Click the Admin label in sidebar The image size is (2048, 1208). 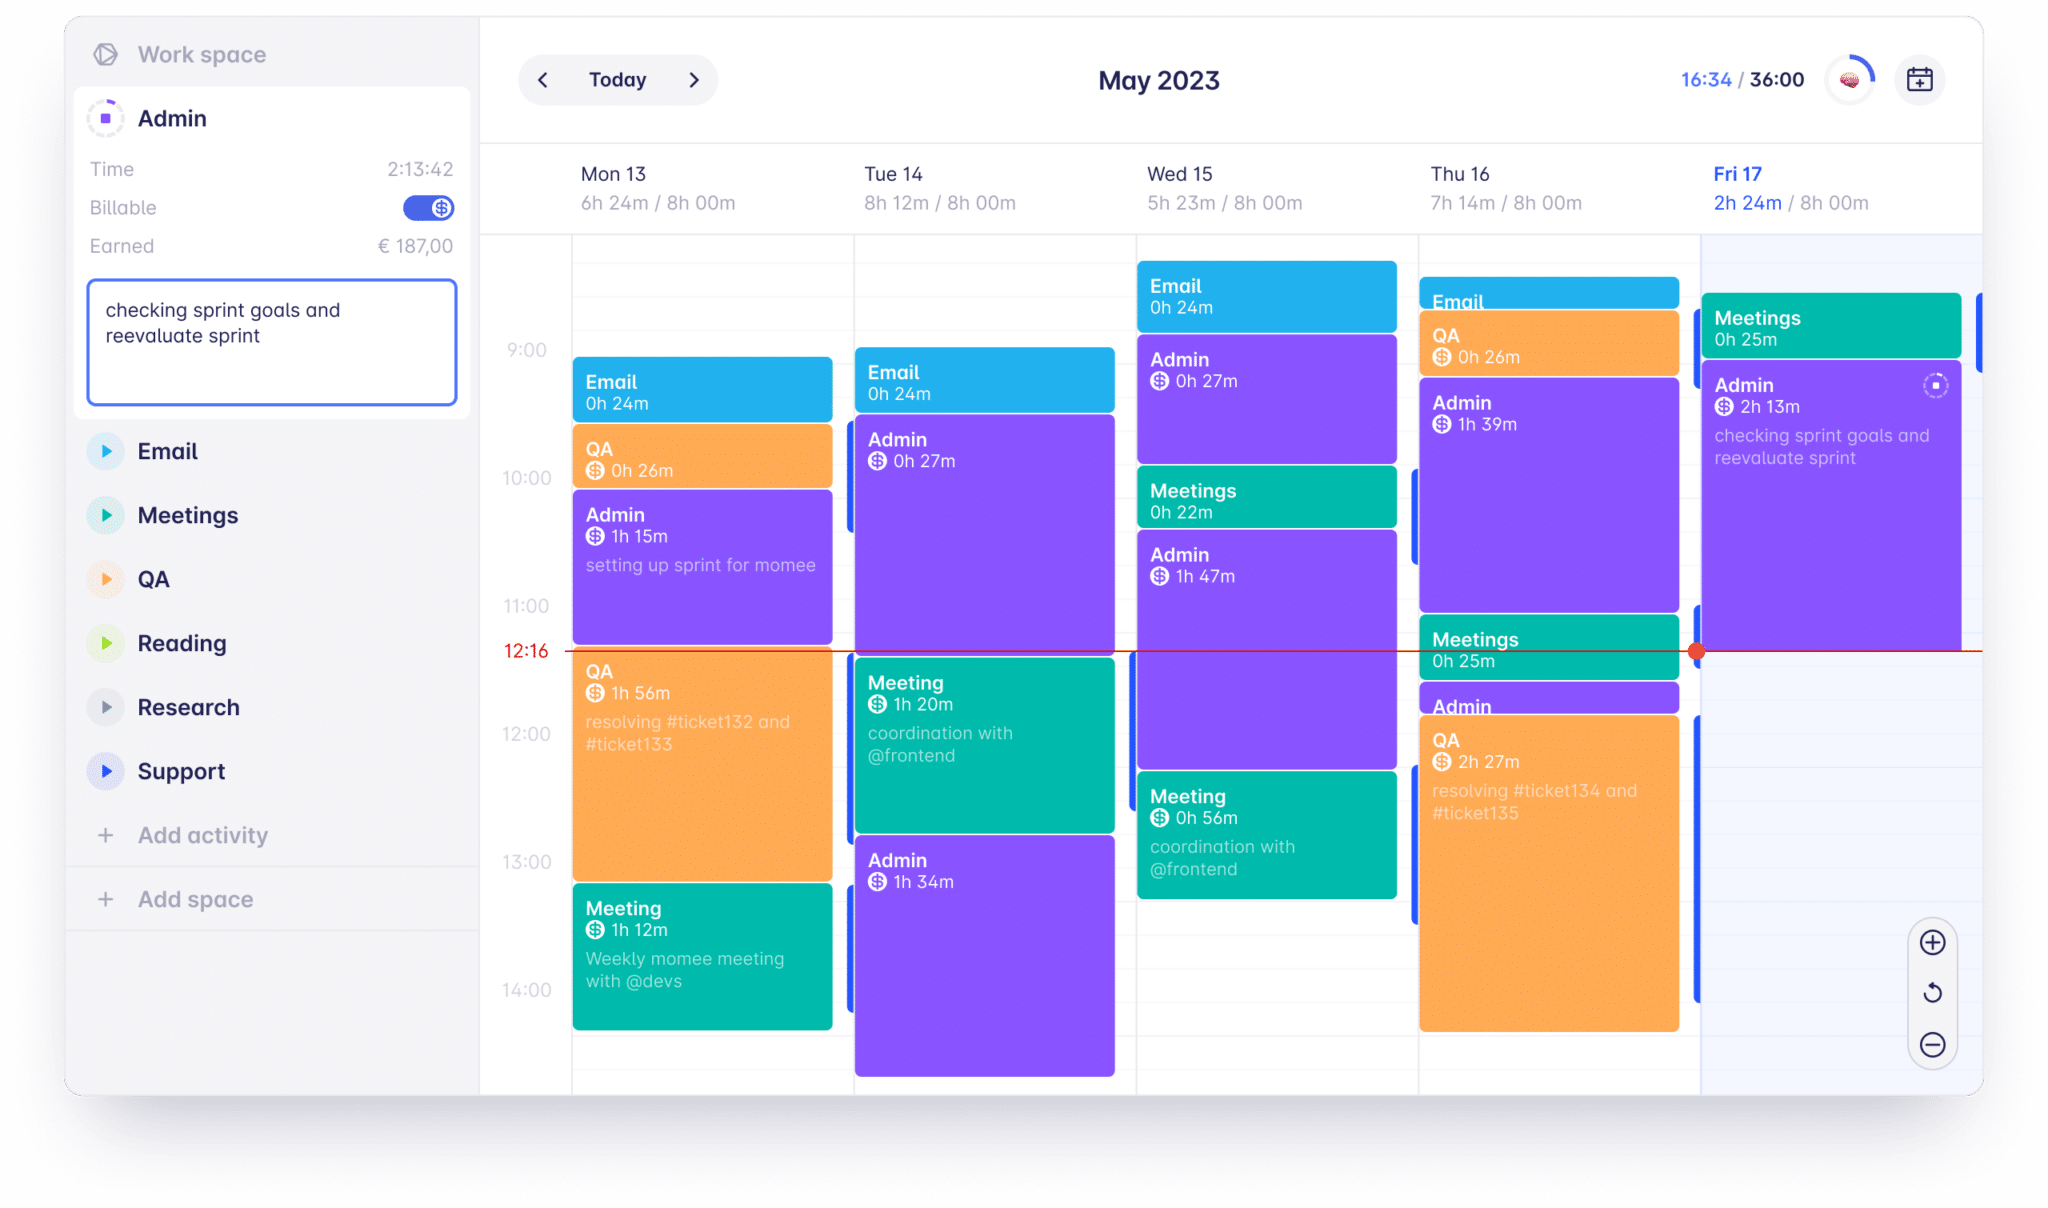(173, 118)
